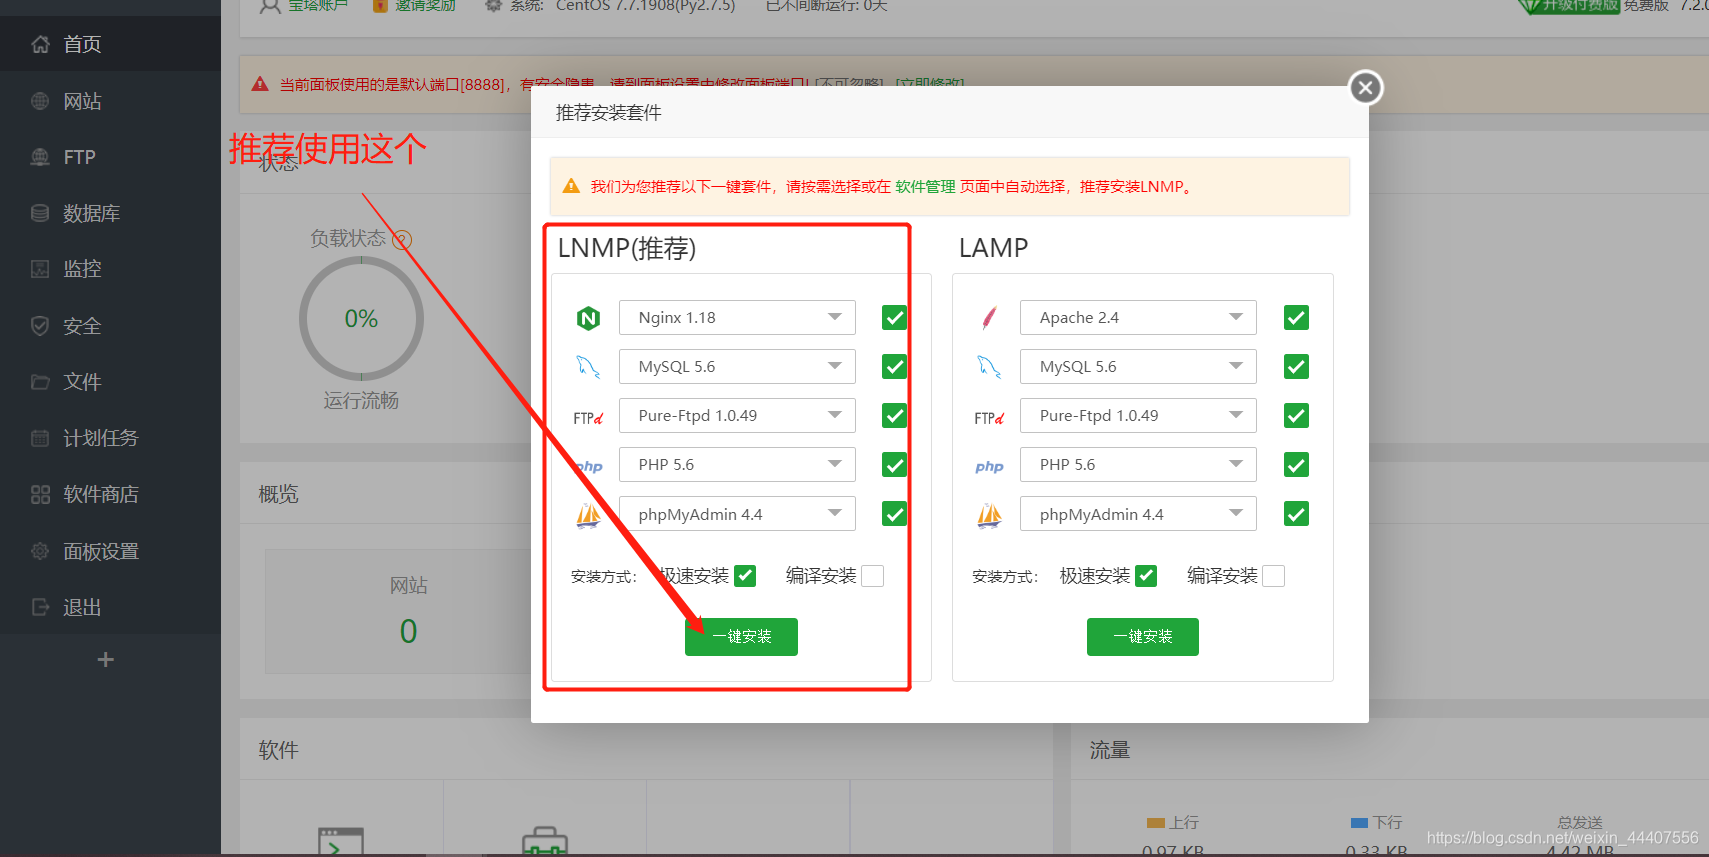Uncheck MySQL 5.6 in LNMP

coord(894,367)
